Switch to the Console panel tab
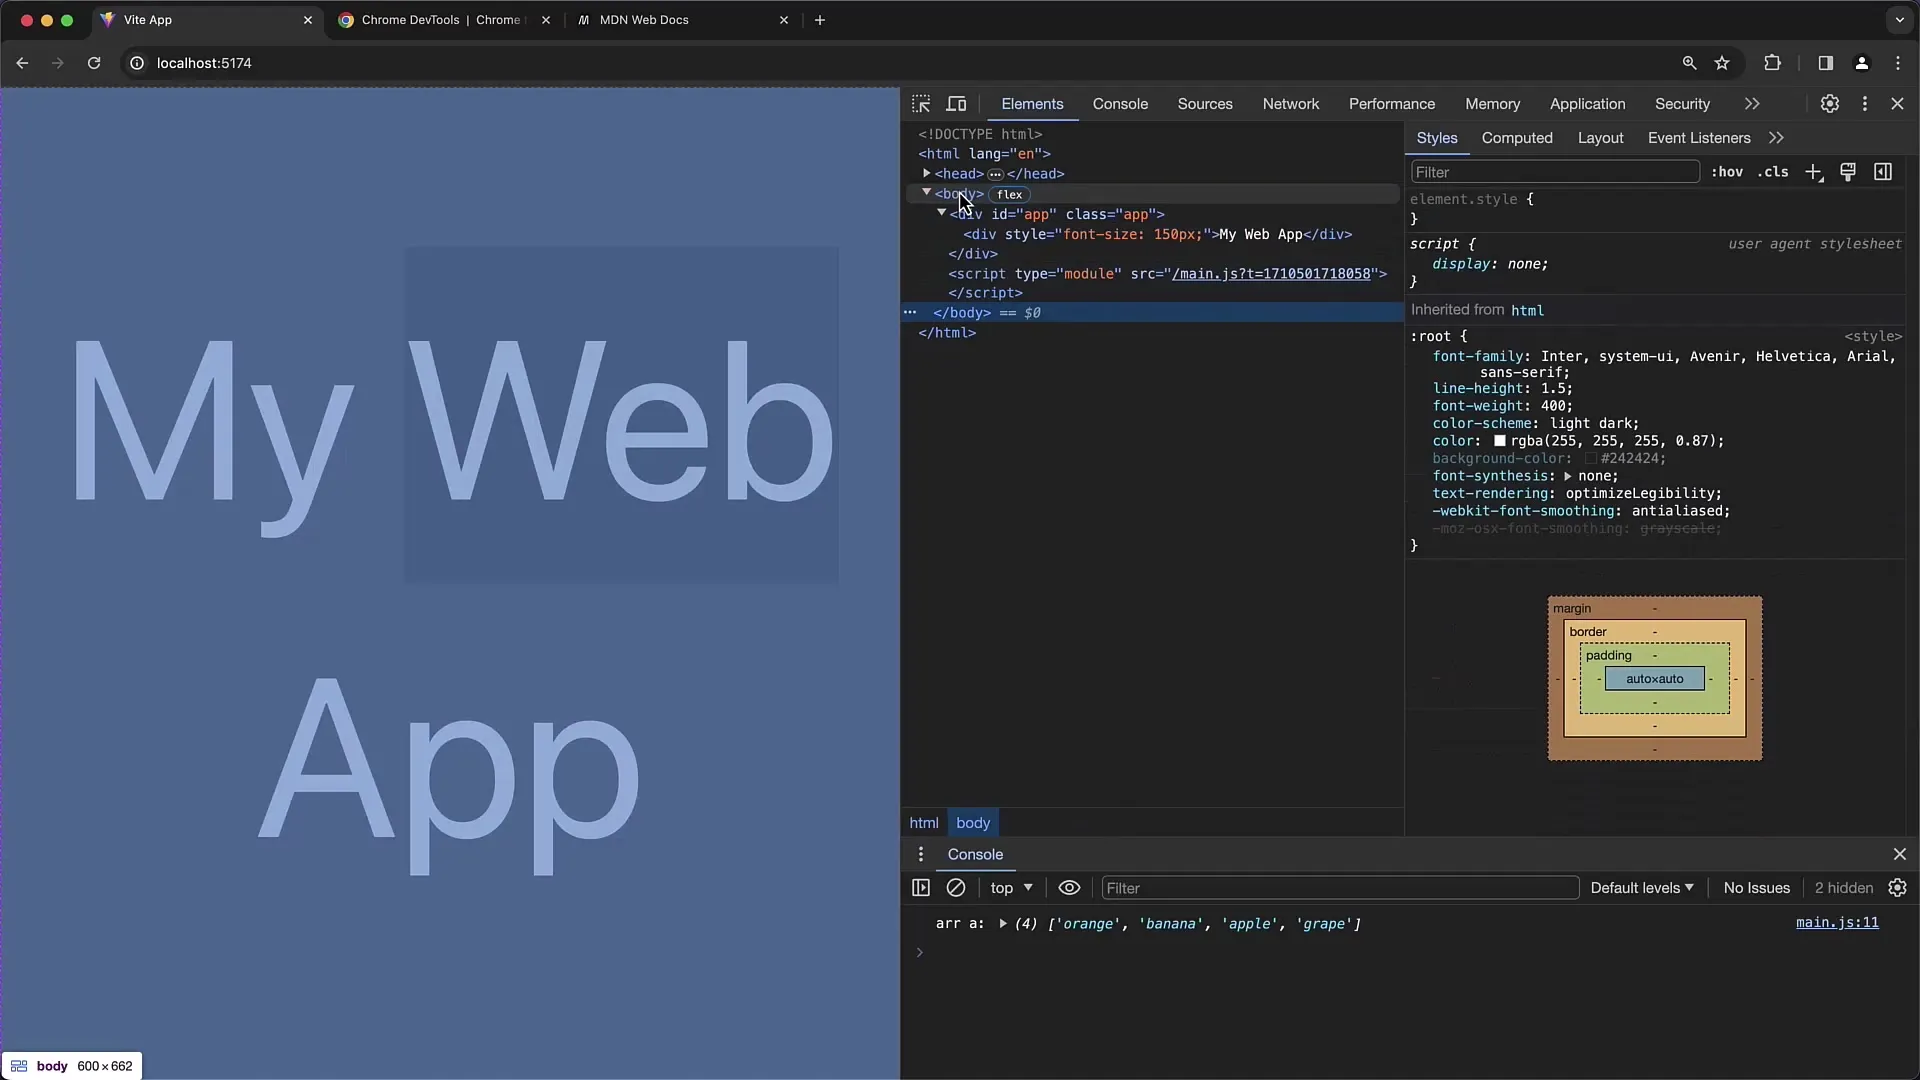 (1120, 104)
